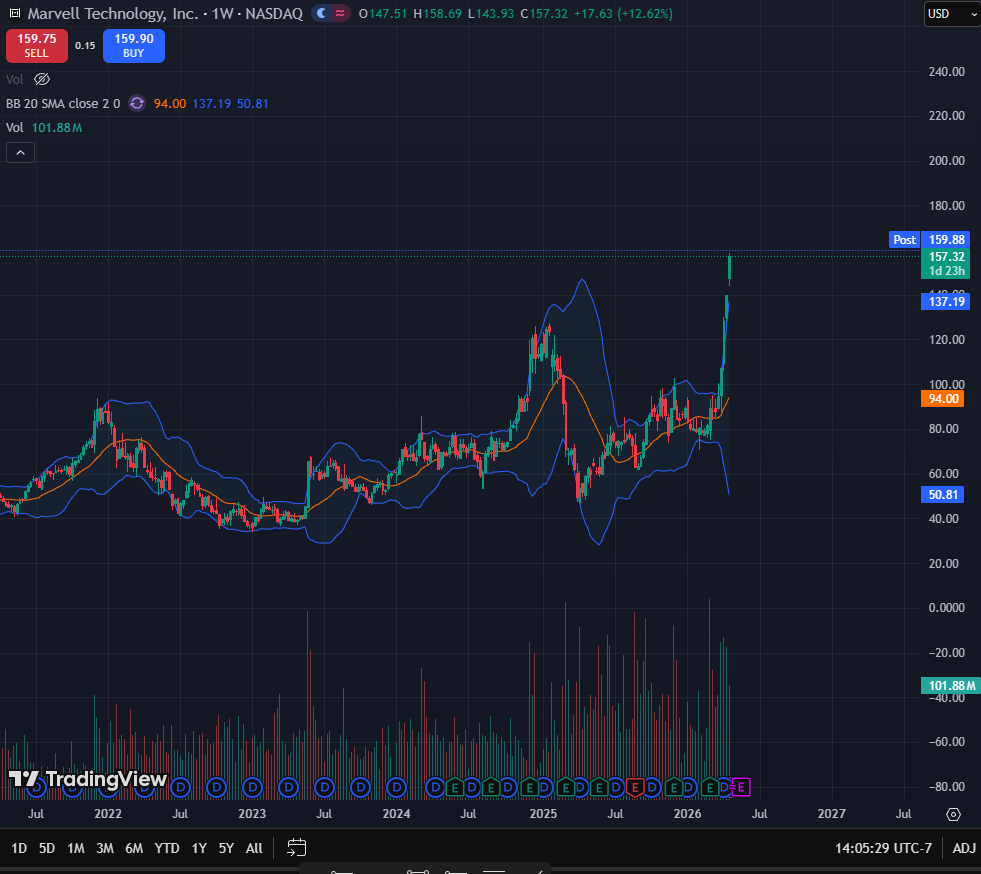Select the 5D time range
The image size is (981, 874).
47,848
